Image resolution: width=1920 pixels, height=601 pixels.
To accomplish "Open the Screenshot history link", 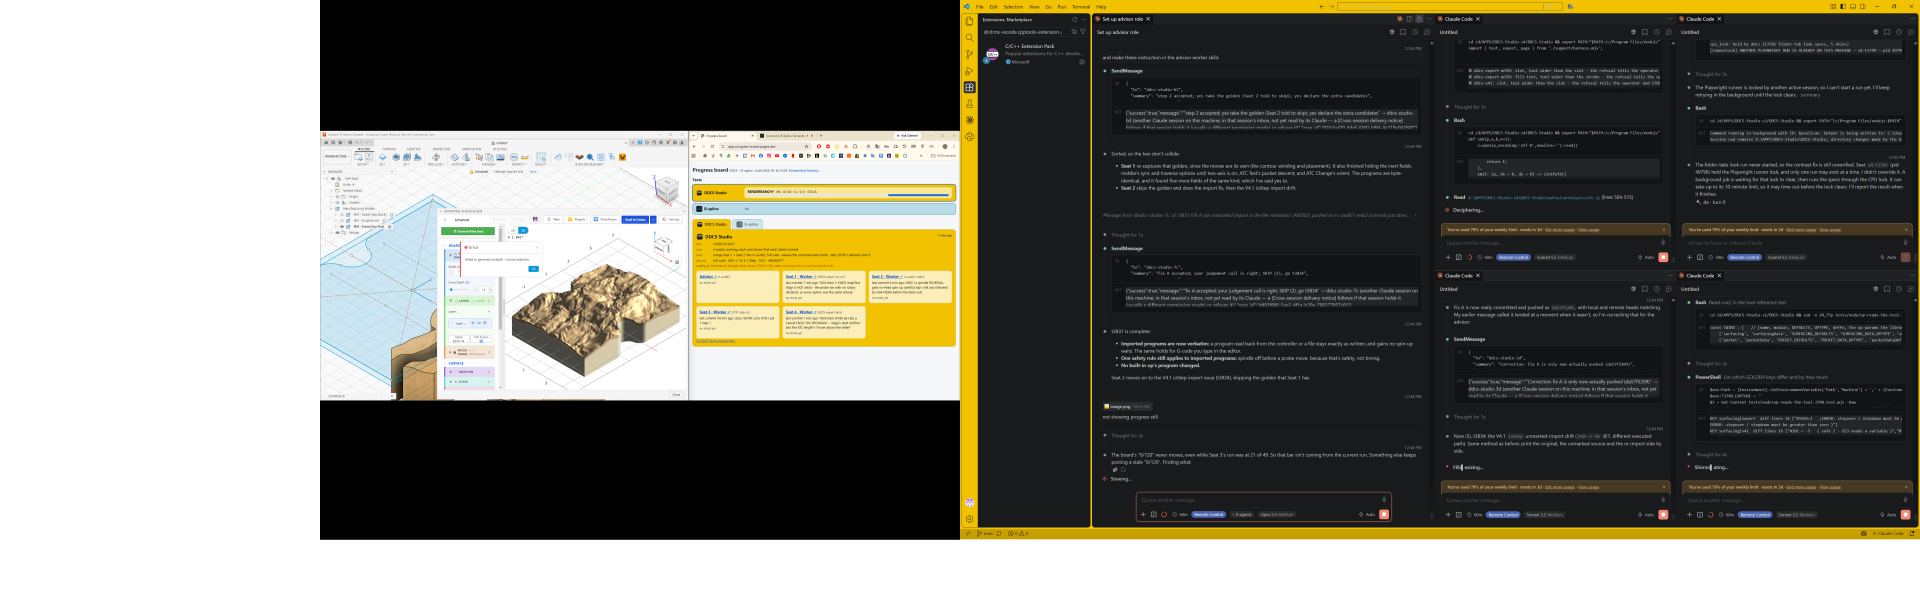I will tap(804, 171).
